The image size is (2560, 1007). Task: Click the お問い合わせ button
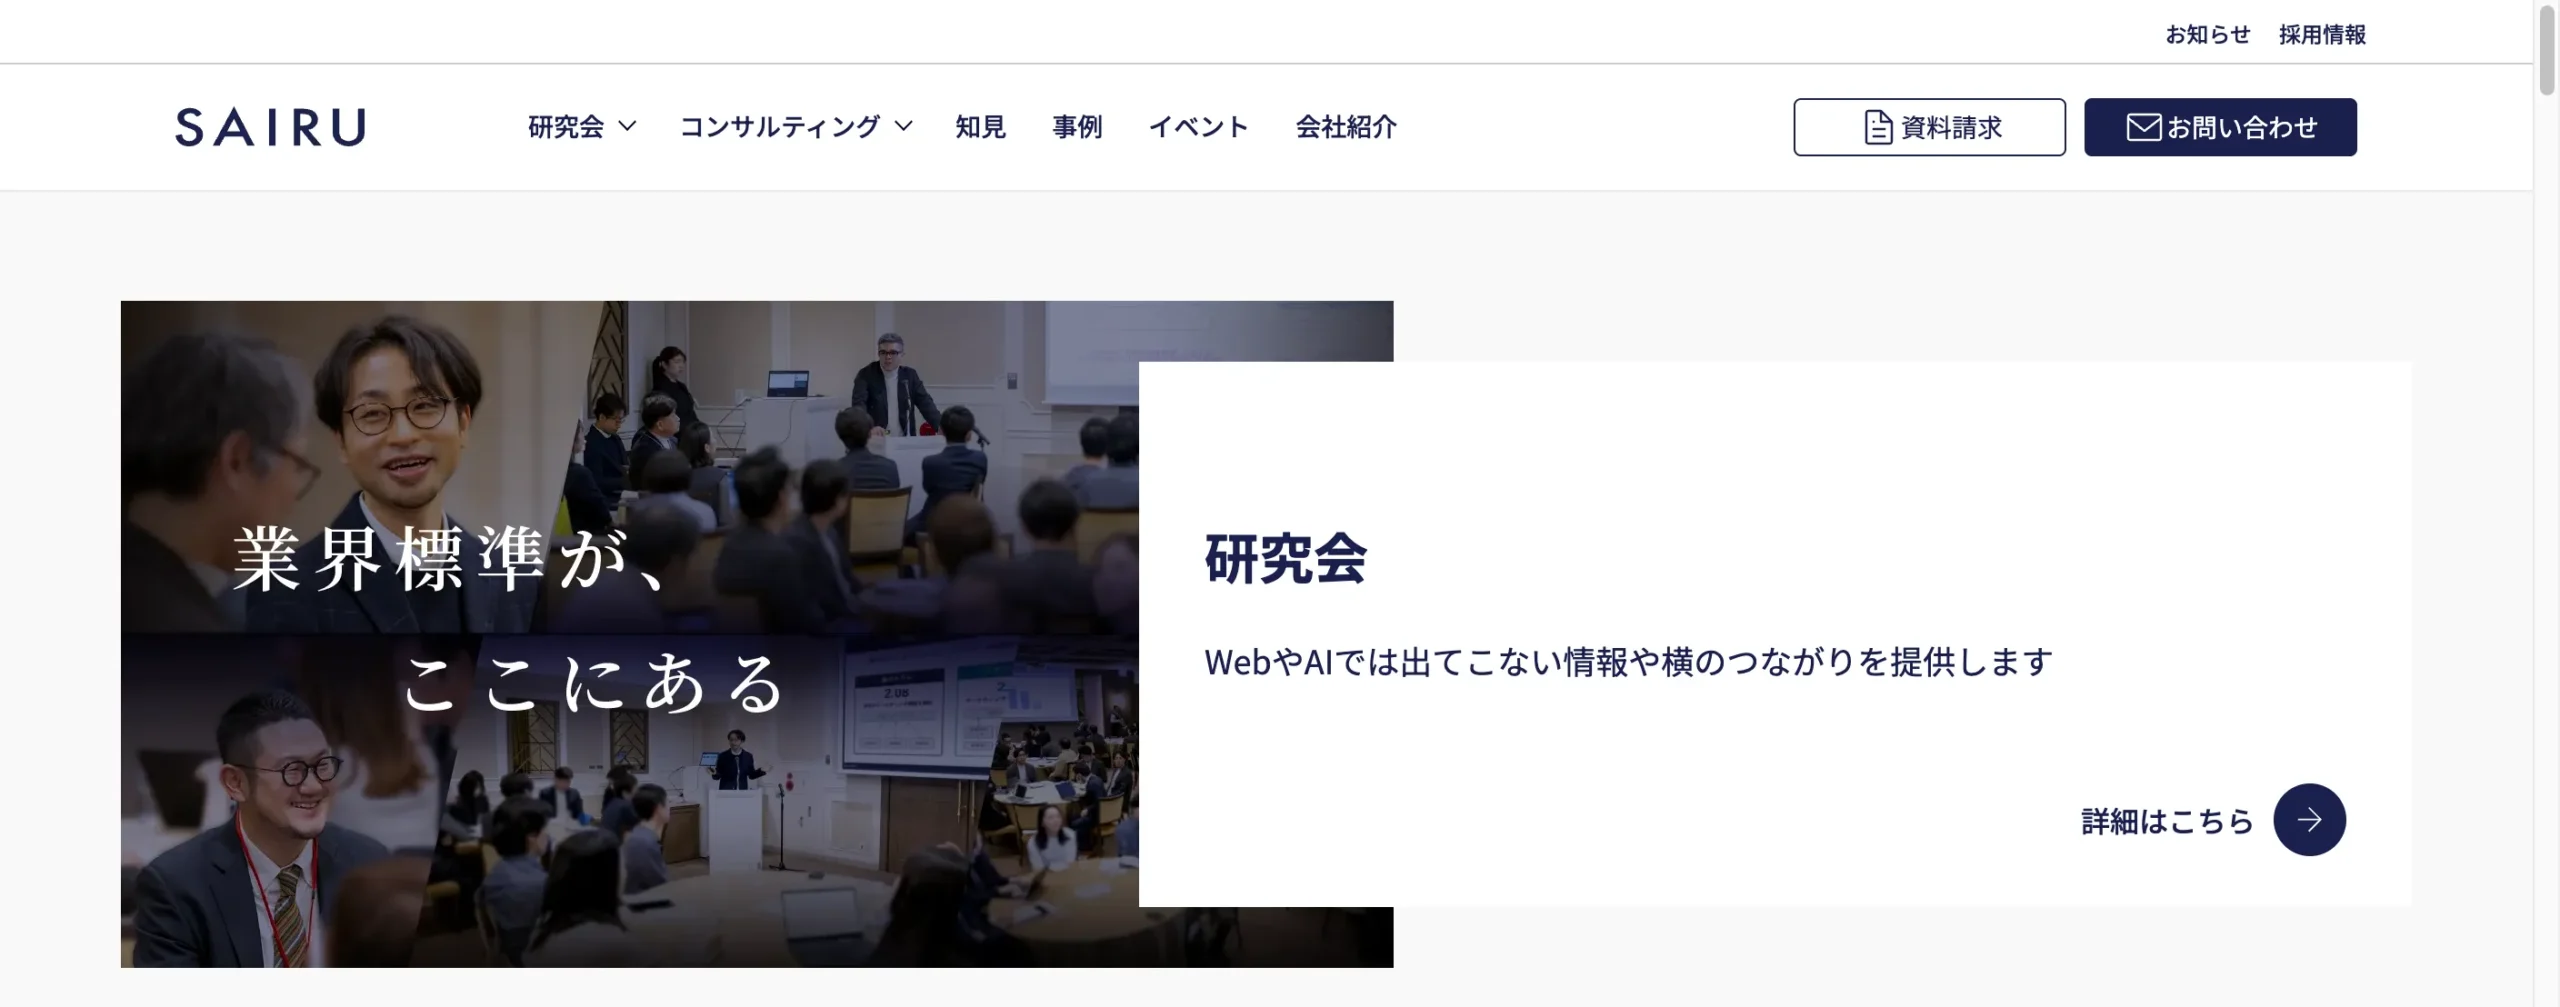[x=2220, y=127]
